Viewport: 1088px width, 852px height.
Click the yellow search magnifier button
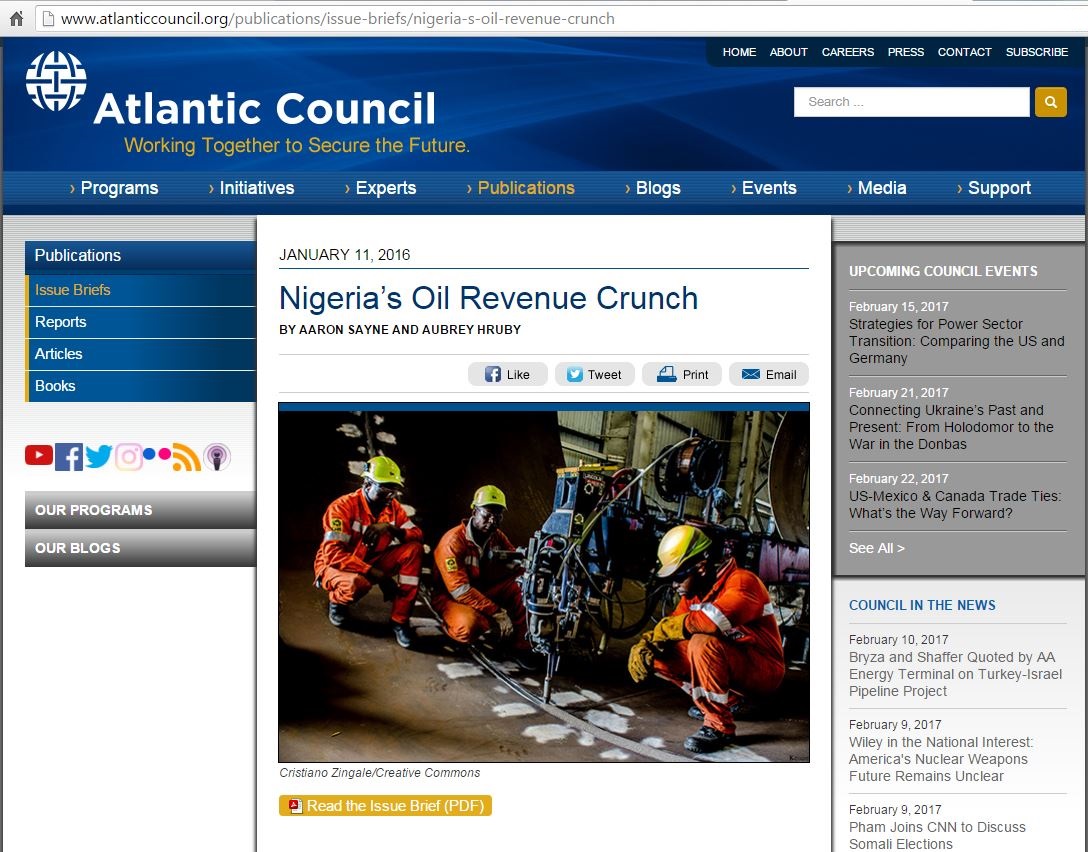coord(1051,102)
